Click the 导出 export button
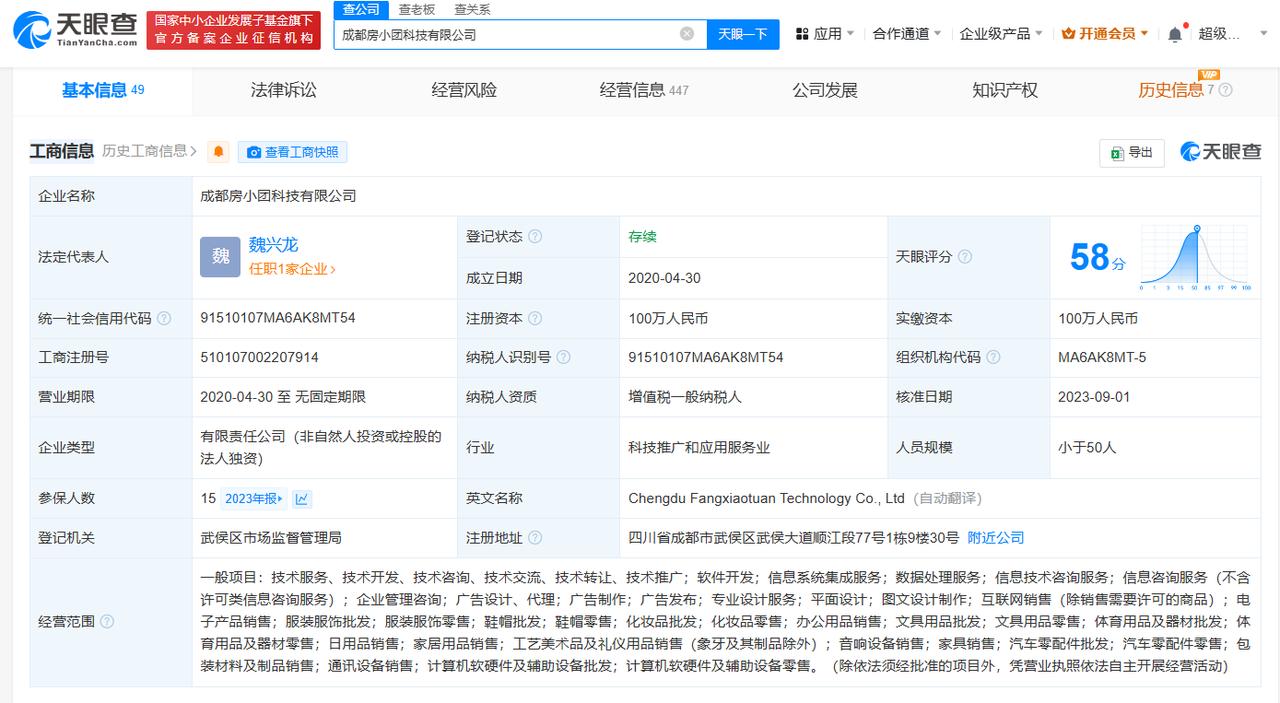The width and height of the screenshot is (1280, 703). (1131, 153)
